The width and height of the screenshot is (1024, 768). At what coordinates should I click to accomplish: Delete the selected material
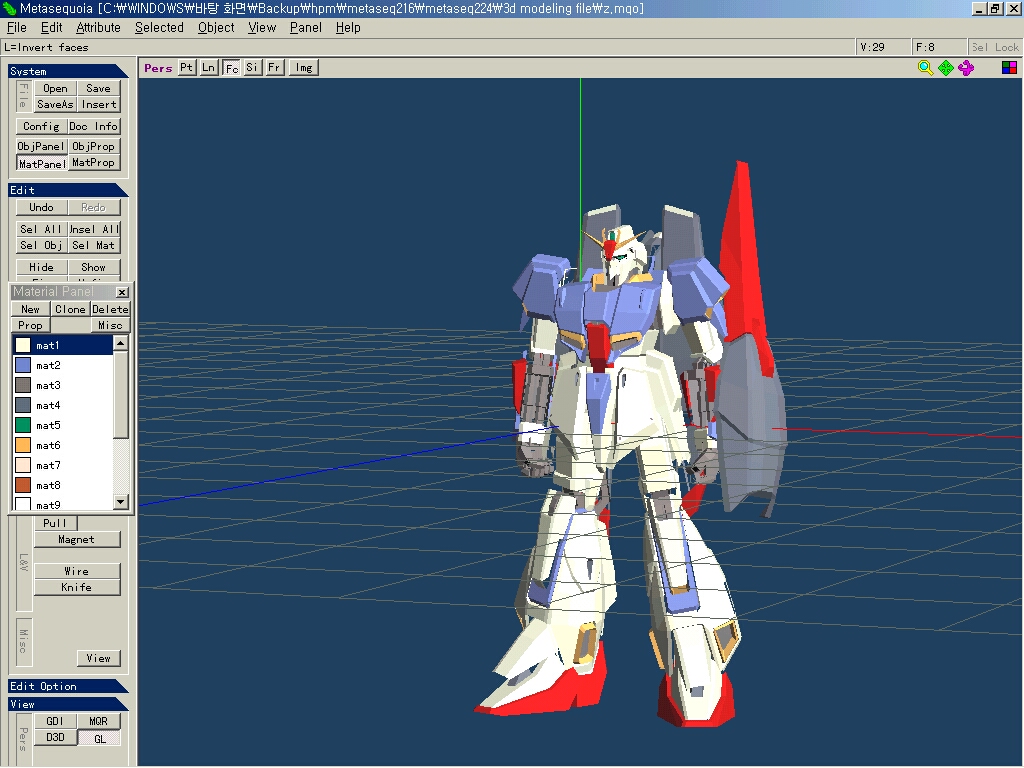pos(110,309)
